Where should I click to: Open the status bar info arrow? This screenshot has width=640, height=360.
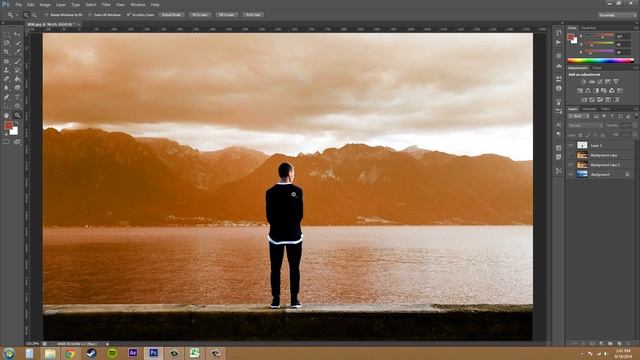107,344
